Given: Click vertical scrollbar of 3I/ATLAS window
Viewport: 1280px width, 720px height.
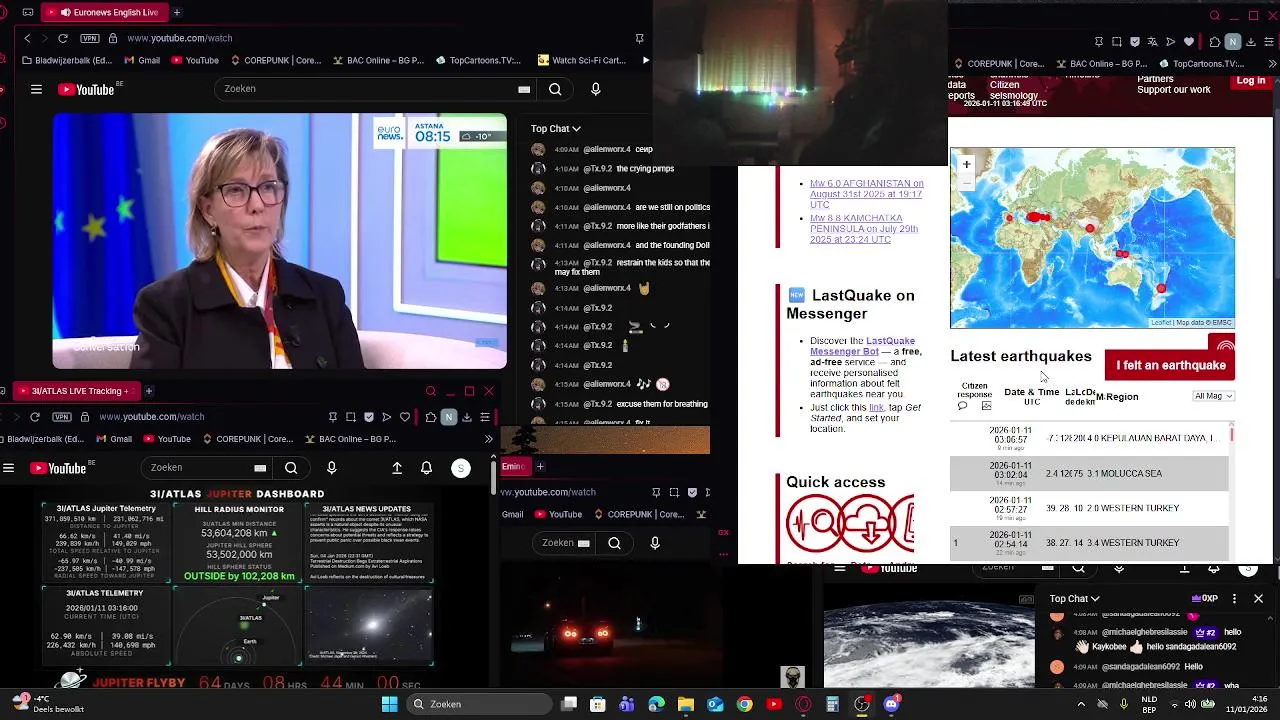Looking at the screenshot, I should 493,476.
